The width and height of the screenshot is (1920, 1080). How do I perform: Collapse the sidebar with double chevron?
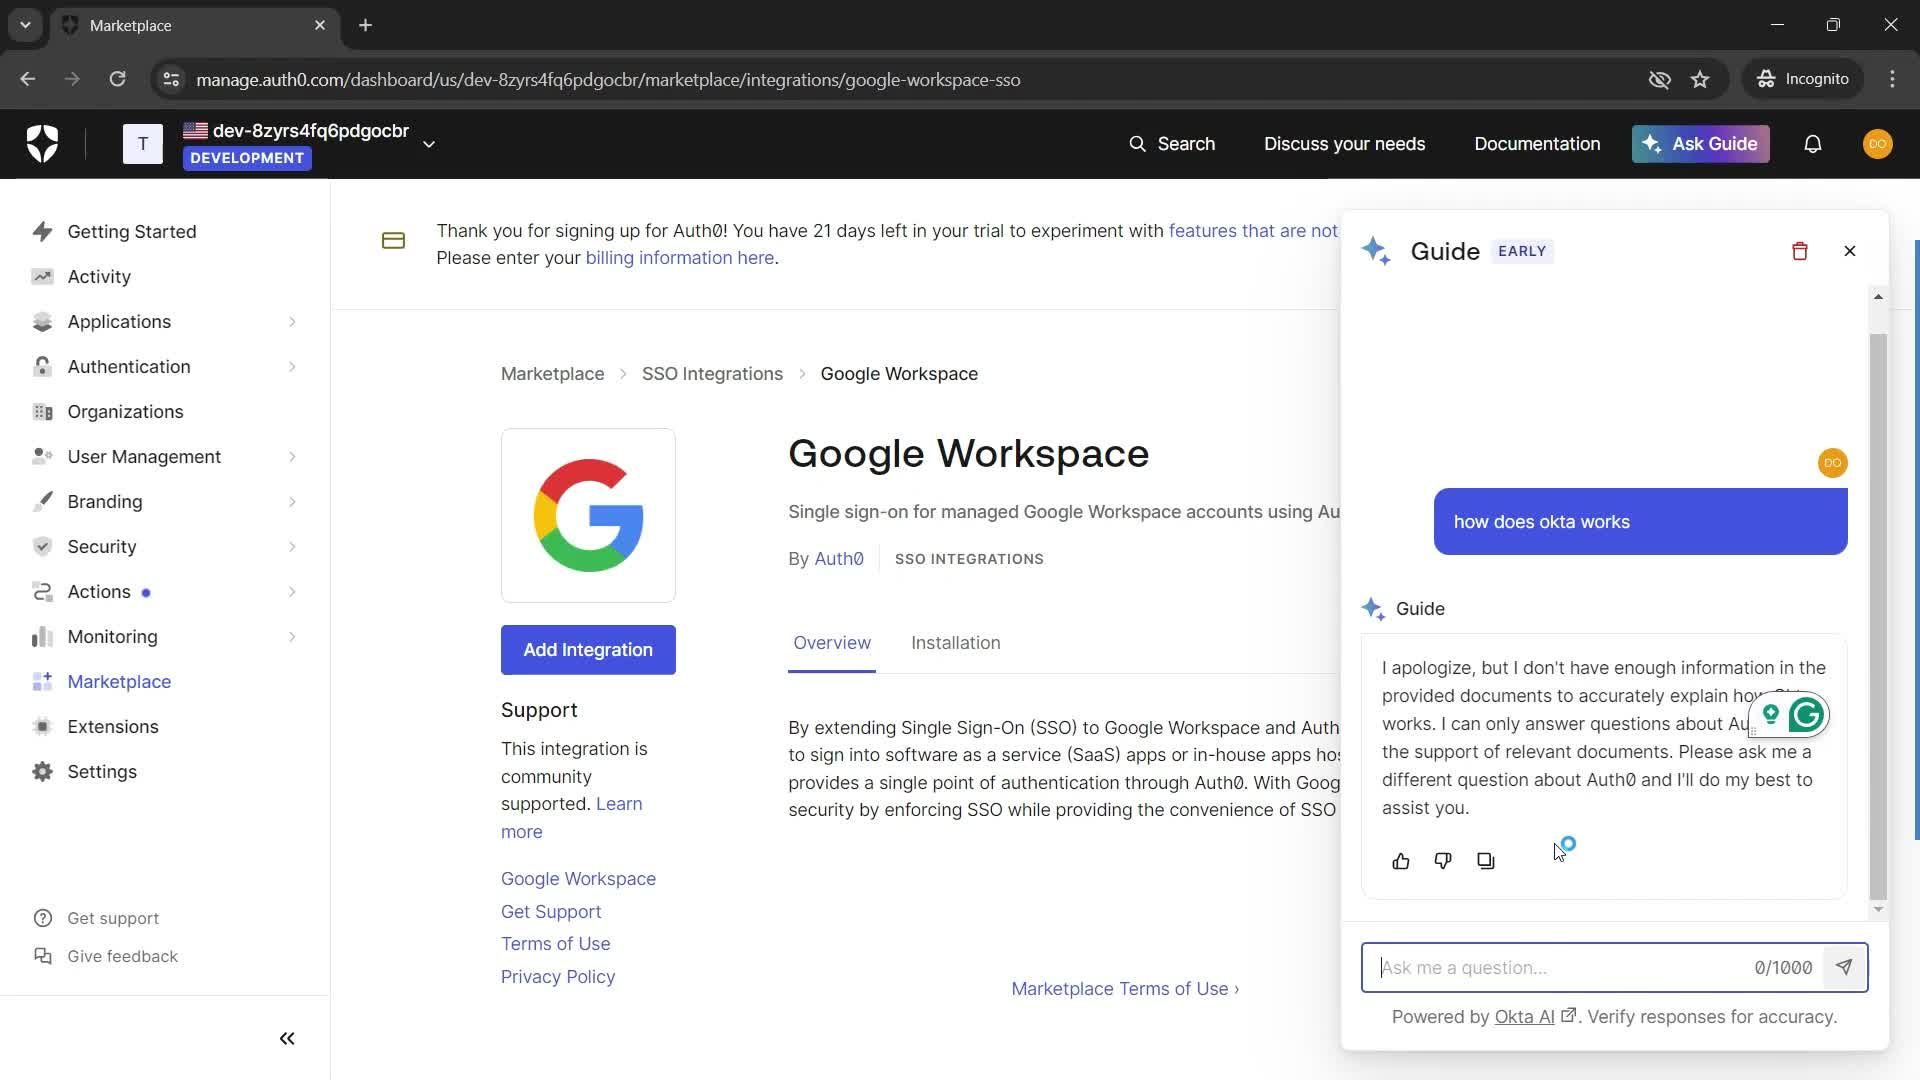coord(287,1038)
